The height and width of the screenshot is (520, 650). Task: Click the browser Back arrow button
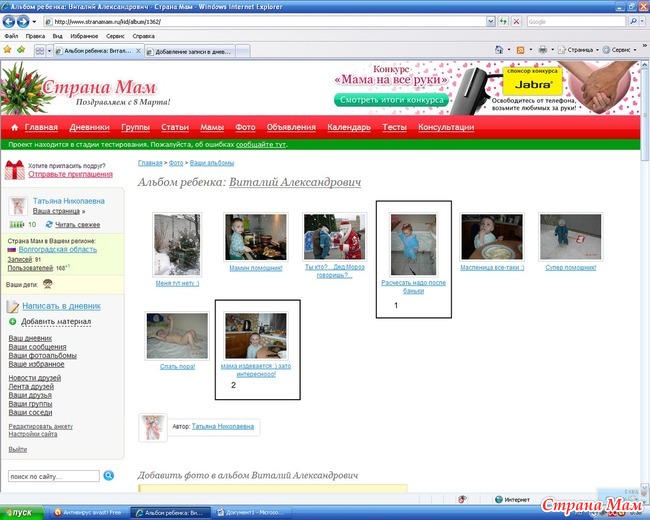click(x=11, y=21)
